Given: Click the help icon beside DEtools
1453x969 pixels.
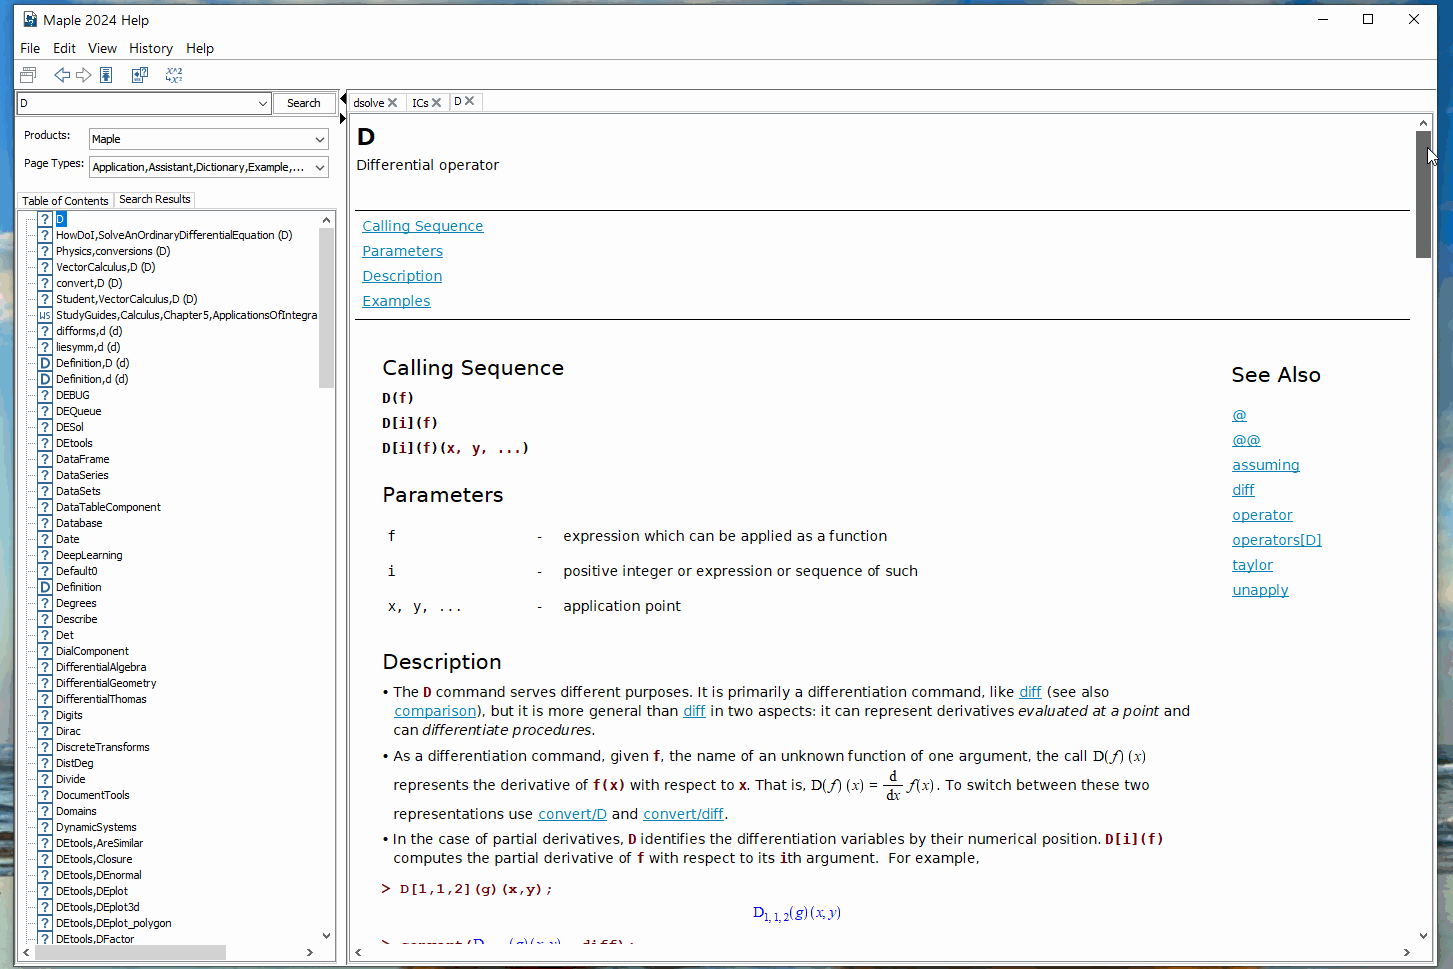Looking at the screenshot, I should coord(45,443).
